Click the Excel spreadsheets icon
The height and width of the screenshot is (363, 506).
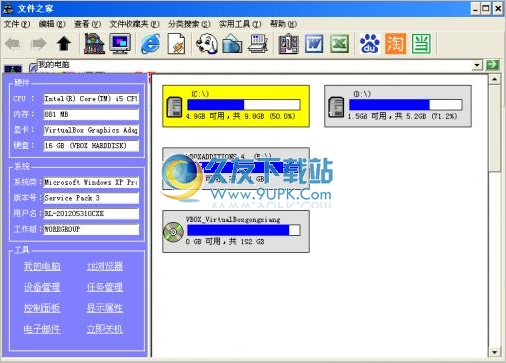(x=340, y=44)
